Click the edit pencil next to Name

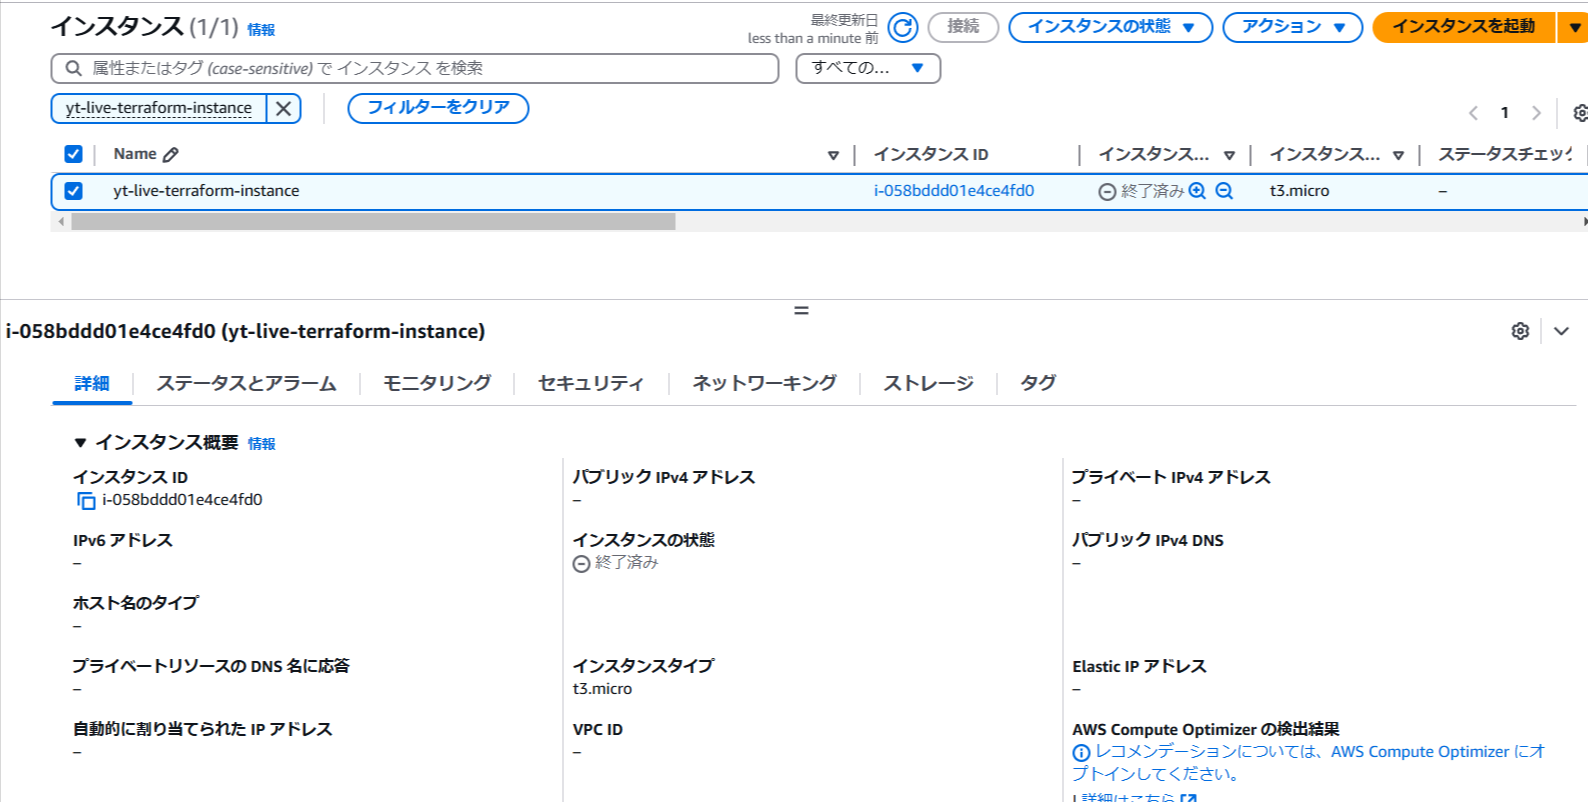171,155
